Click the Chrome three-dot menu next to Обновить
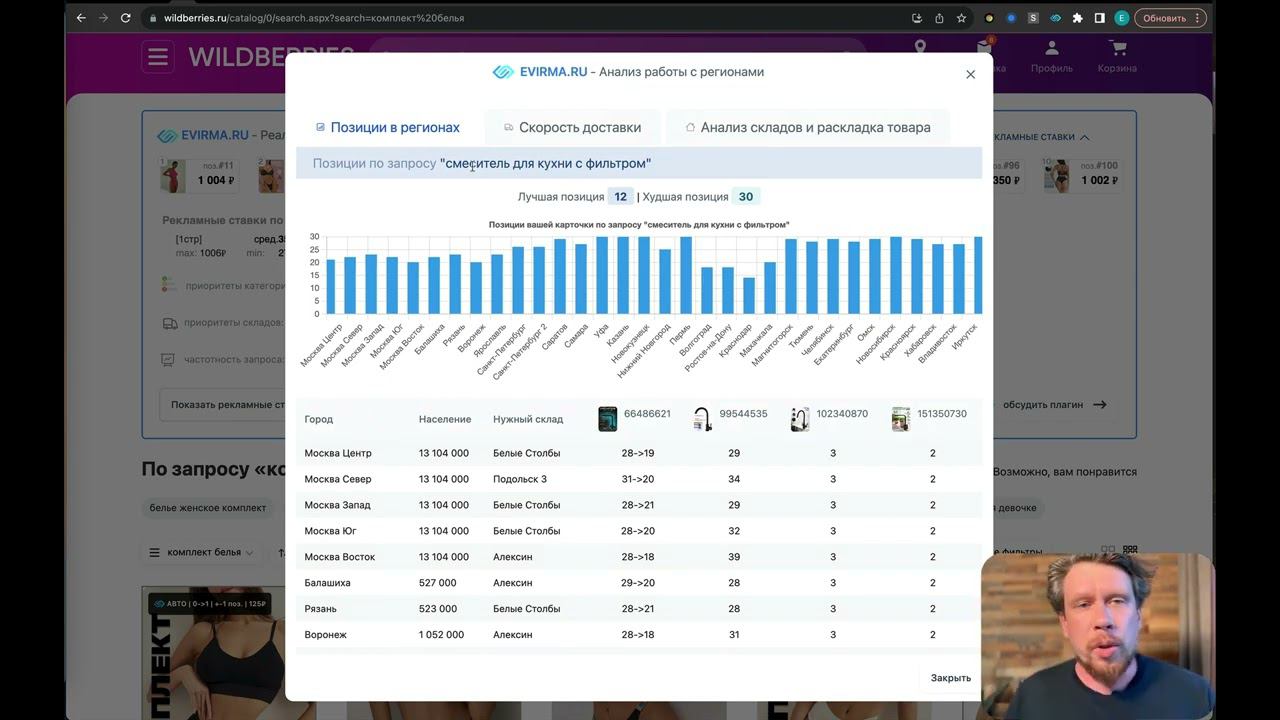Screen dimensions: 1280x720 pyautogui.click(x=1198, y=18)
